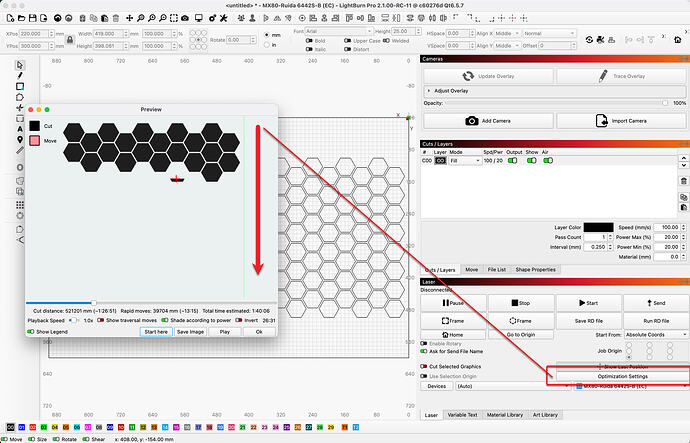Image resolution: width=690 pixels, height=443 pixels.
Task: Click the red 02 color palette swatch
Action: 33,427
